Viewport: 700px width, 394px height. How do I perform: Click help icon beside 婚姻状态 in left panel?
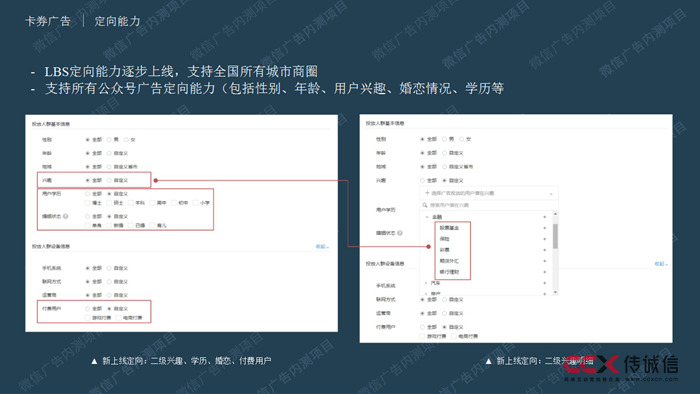[x=66, y=216]
